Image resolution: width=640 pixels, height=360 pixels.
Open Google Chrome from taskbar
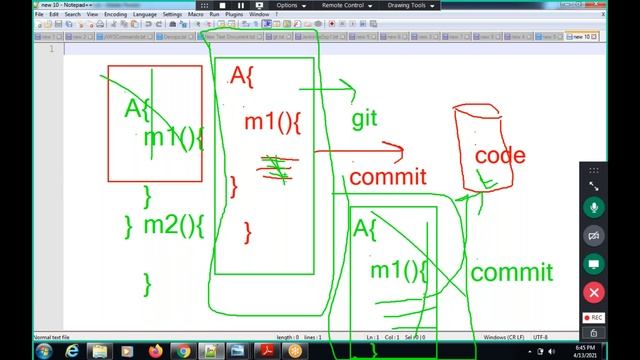coord(183,351)
